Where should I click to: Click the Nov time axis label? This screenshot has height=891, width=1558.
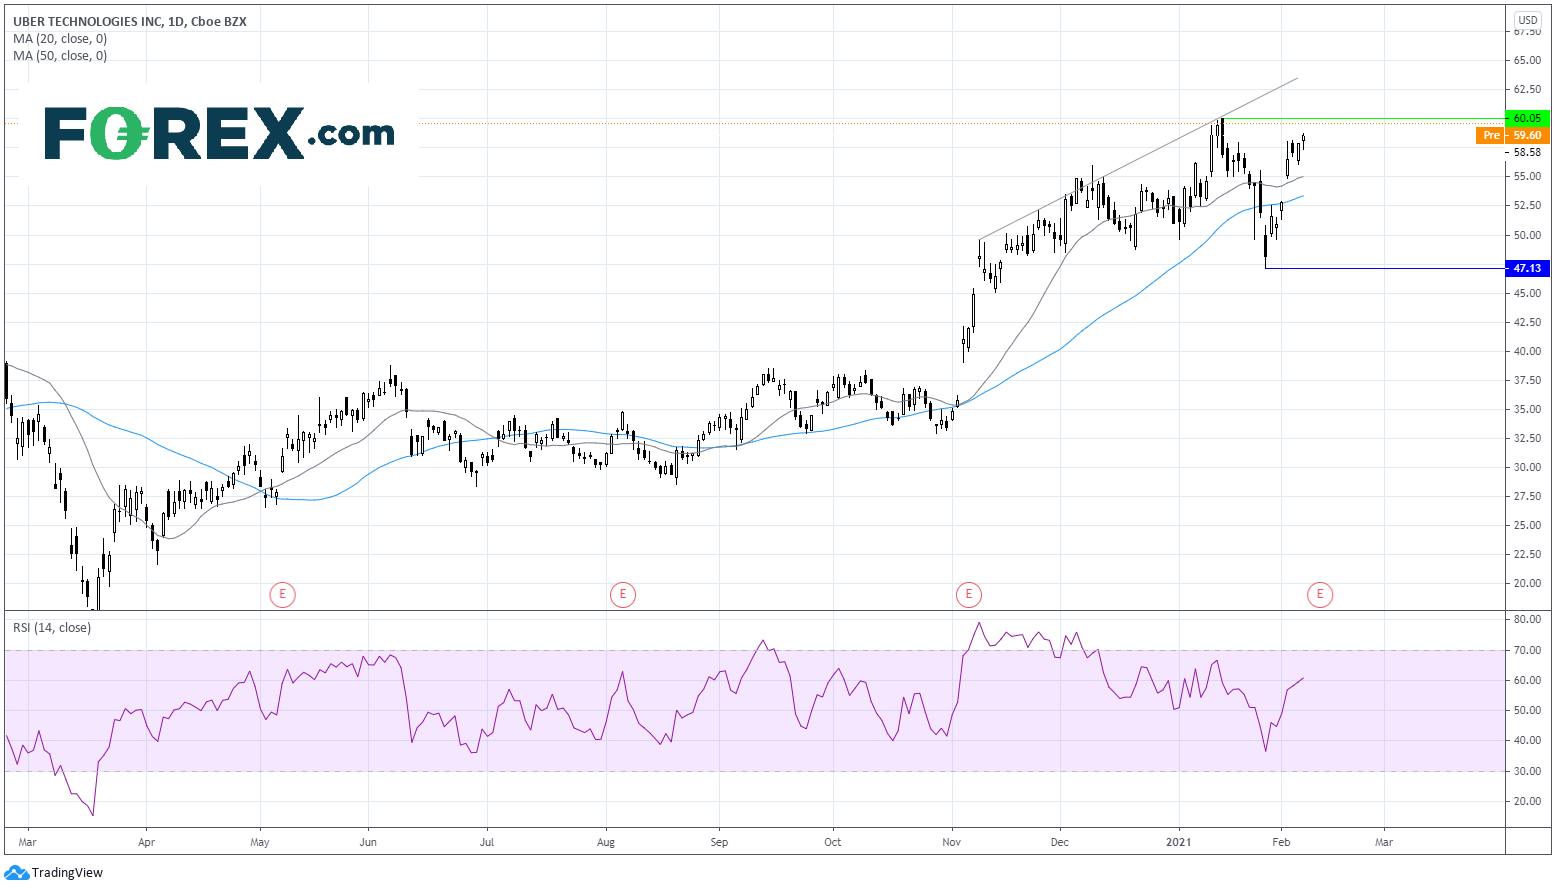[x=952, y=842]
